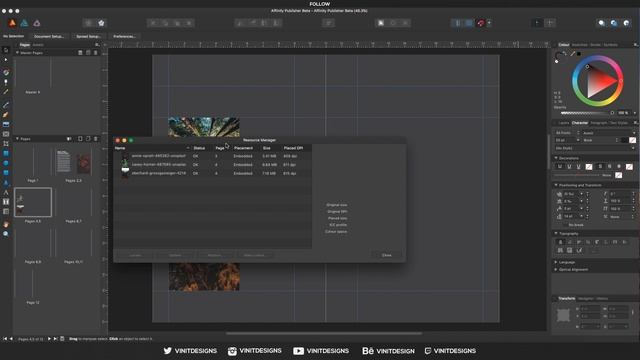Switch to the Affinity Designer persona
This screenshot has height=360, width=640.
click(x=24, y=23)
